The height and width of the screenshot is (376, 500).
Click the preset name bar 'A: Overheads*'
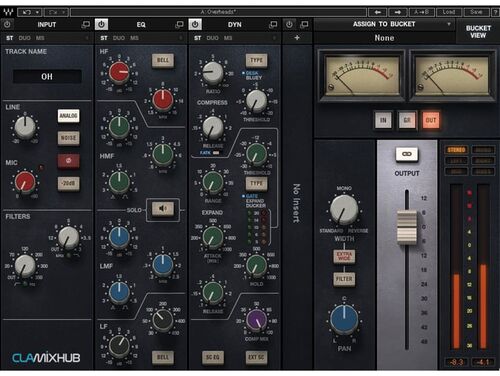218,12
